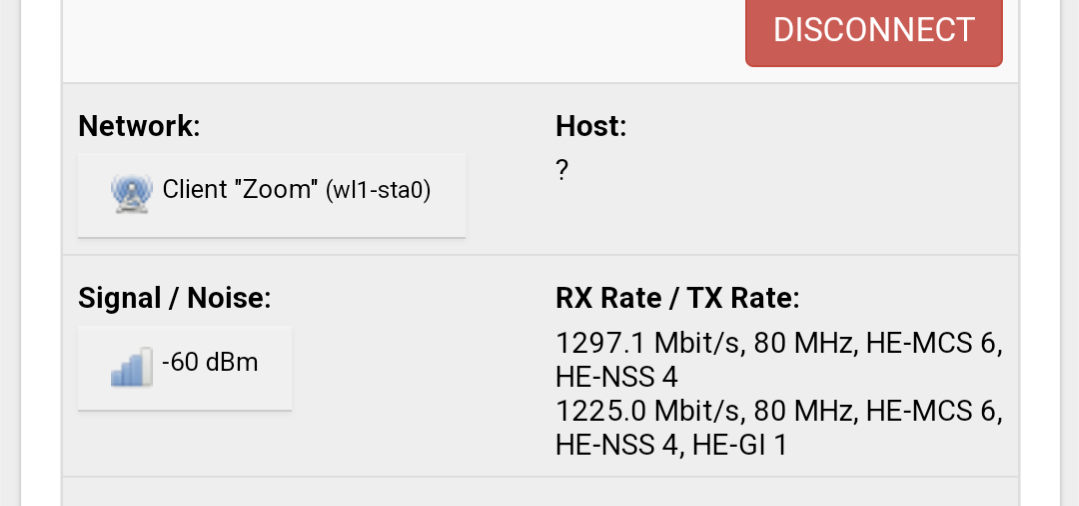
Task: Click the RX Rate / TX Rate: heading
Action: click(678, 299)
